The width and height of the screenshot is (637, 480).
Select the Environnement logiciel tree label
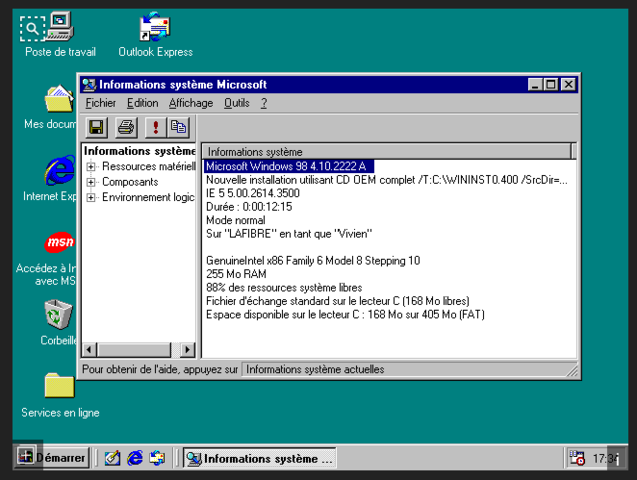pyautogui.click(x=148, y=197)
